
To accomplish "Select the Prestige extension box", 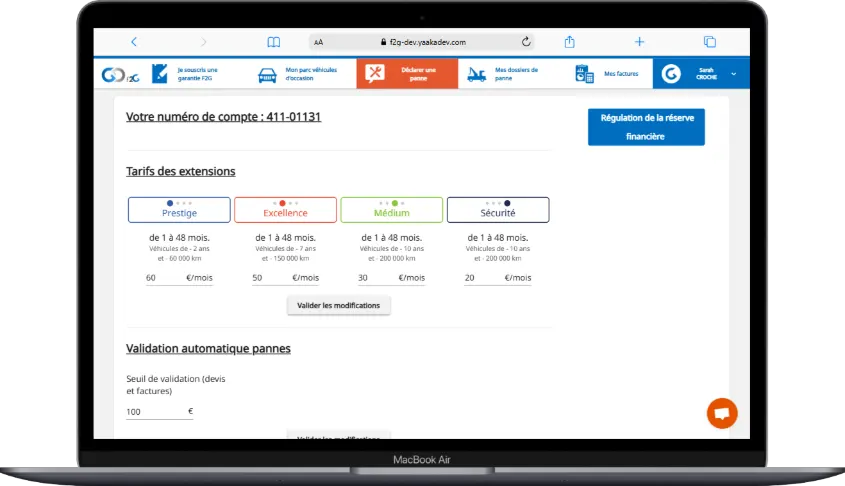I will click(x=179, y=210).
